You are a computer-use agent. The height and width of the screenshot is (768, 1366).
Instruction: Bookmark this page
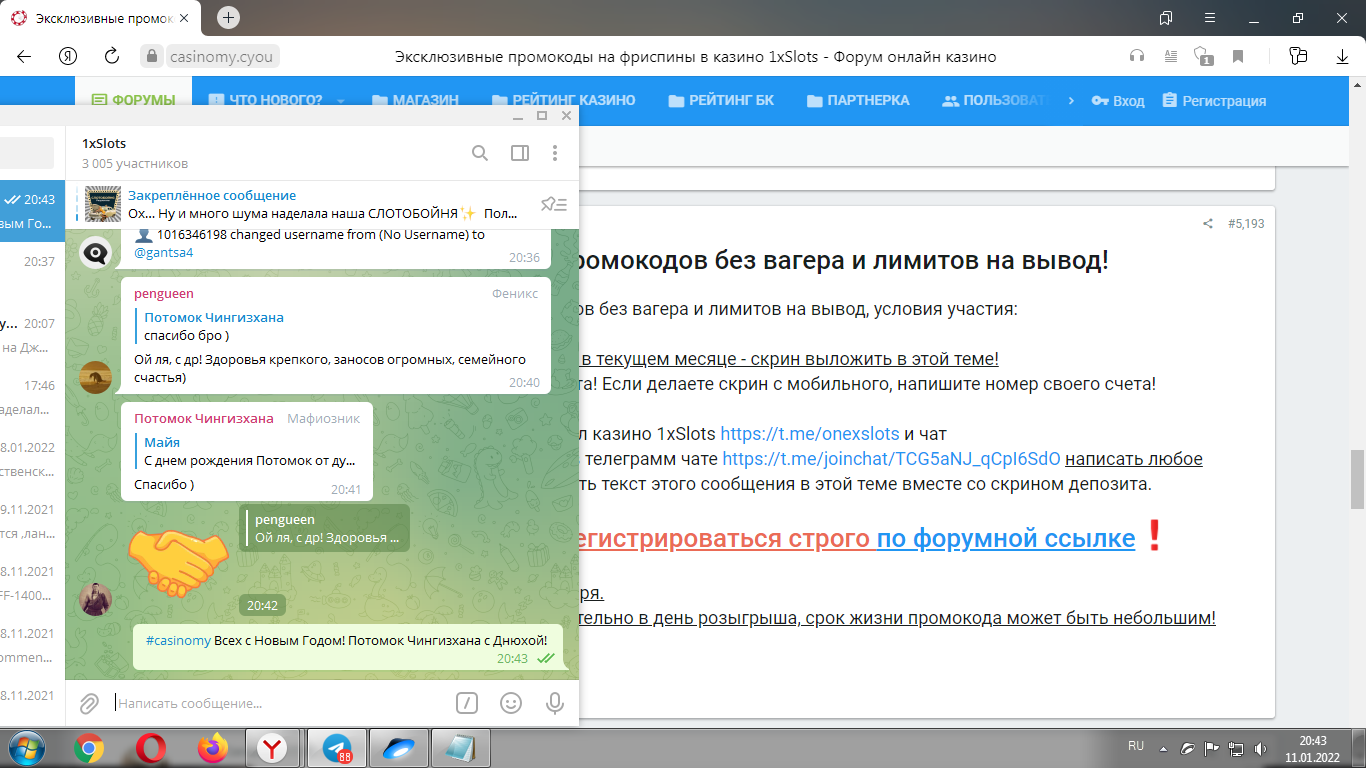coord(1238,56)
